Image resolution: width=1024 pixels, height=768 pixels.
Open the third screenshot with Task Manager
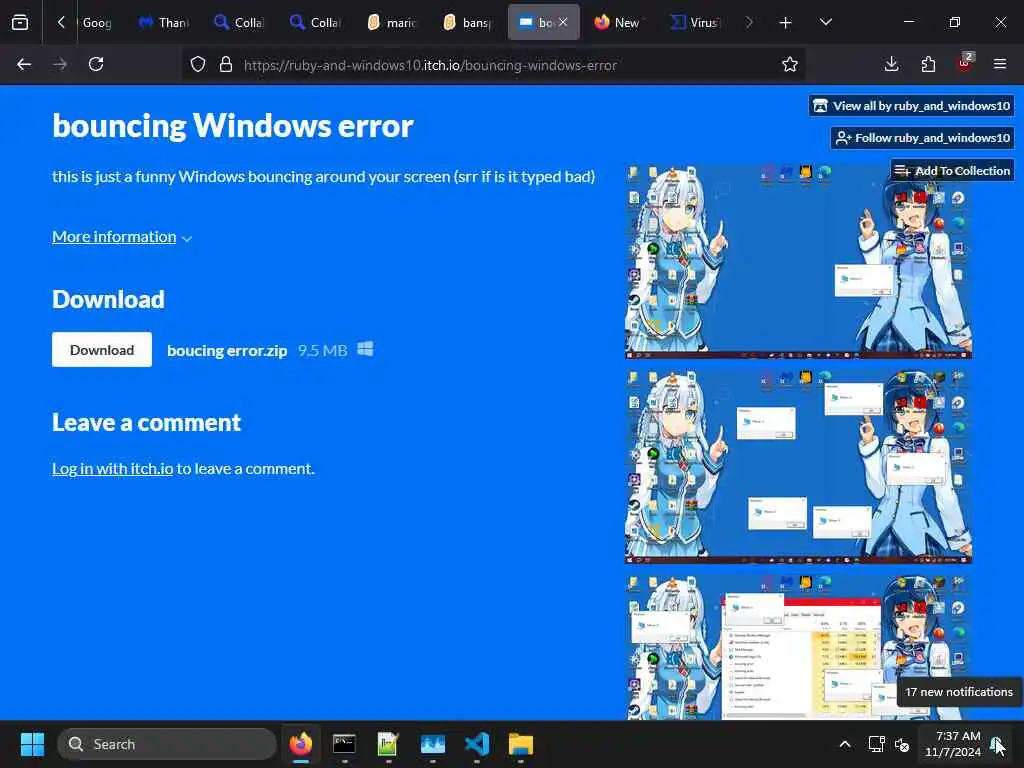tap(798, 647)
